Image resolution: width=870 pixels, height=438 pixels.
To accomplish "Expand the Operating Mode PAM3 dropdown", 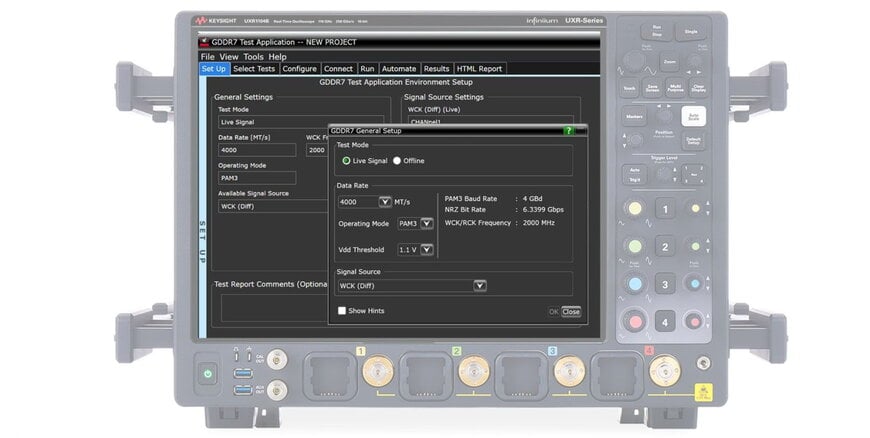I will pyautogui.click(x=427, y=224).
